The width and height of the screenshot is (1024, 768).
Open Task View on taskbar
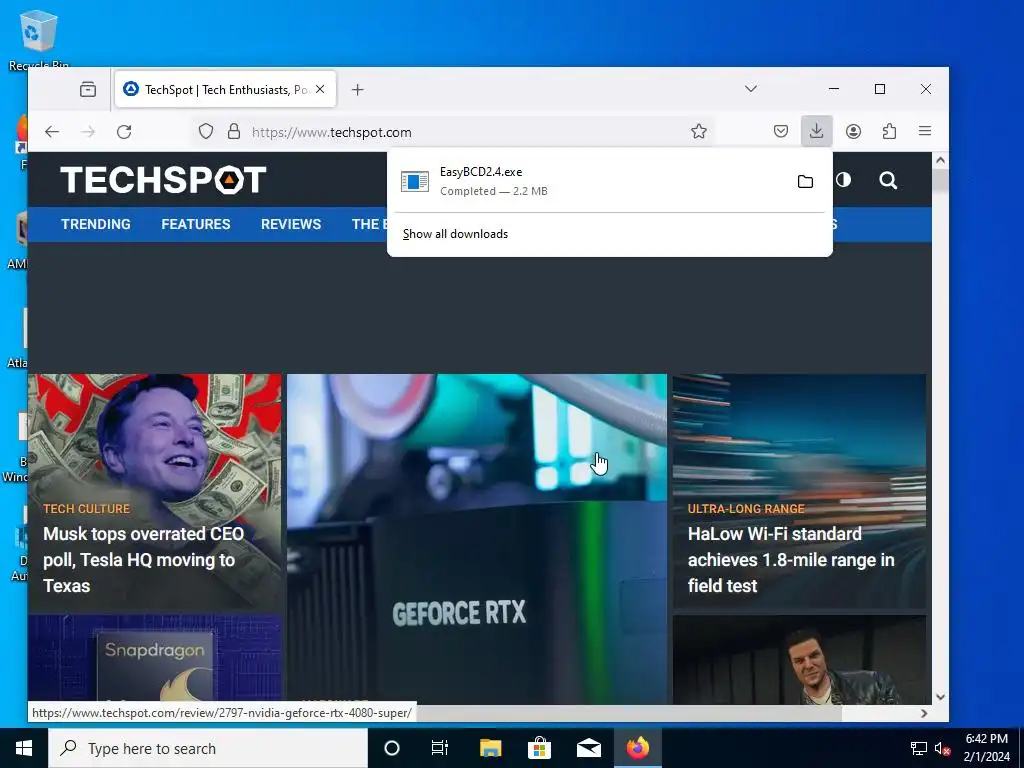(x=440, y=748)
